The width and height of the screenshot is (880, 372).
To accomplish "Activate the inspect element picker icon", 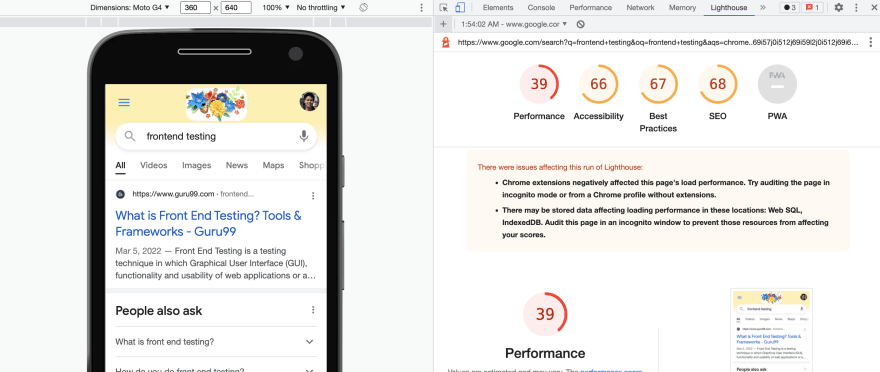I will [444, 8].
